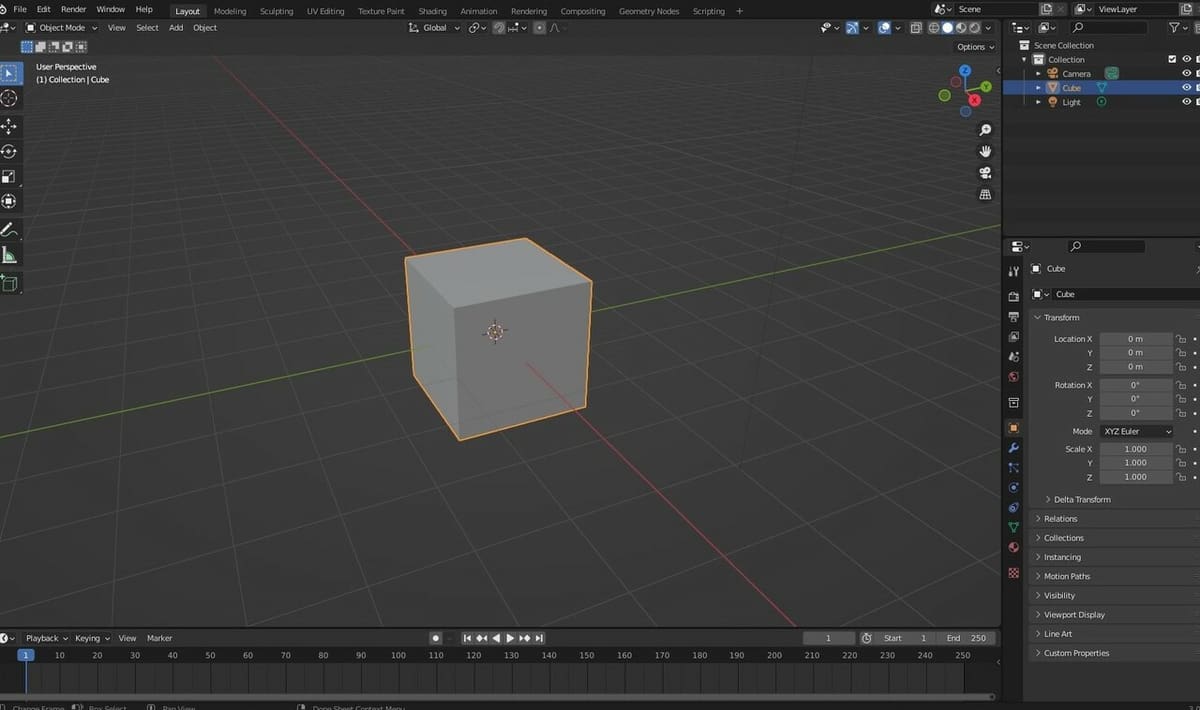Image resolution: width=1200 pixels, height=710 pixels.
Task: Open the Texture properties checker tab
Action: [x=1013, y=573]
